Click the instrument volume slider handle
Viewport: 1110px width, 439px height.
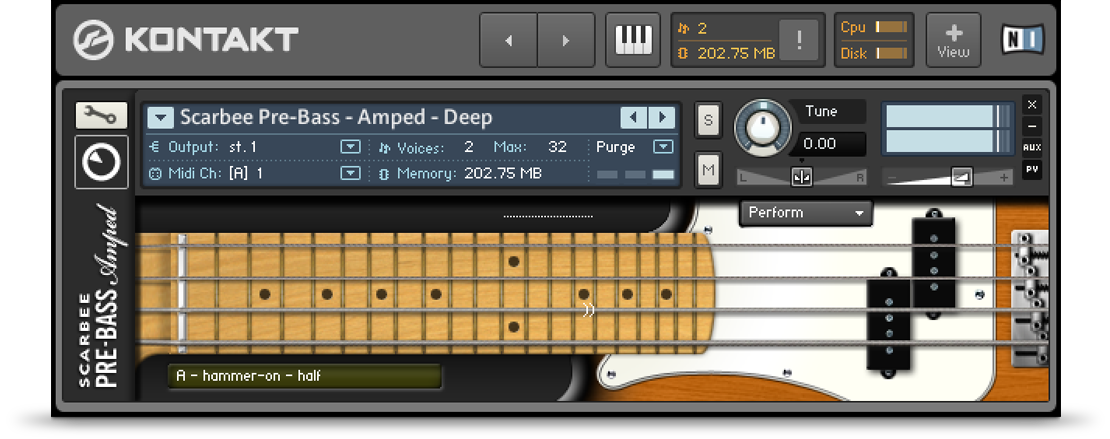(x=961, y=177)
